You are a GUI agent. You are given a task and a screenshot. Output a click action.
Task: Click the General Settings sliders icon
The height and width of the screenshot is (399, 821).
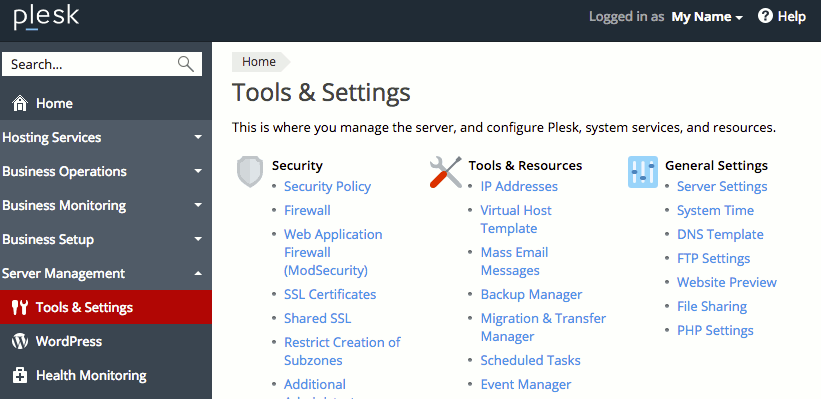coord(642,172)
